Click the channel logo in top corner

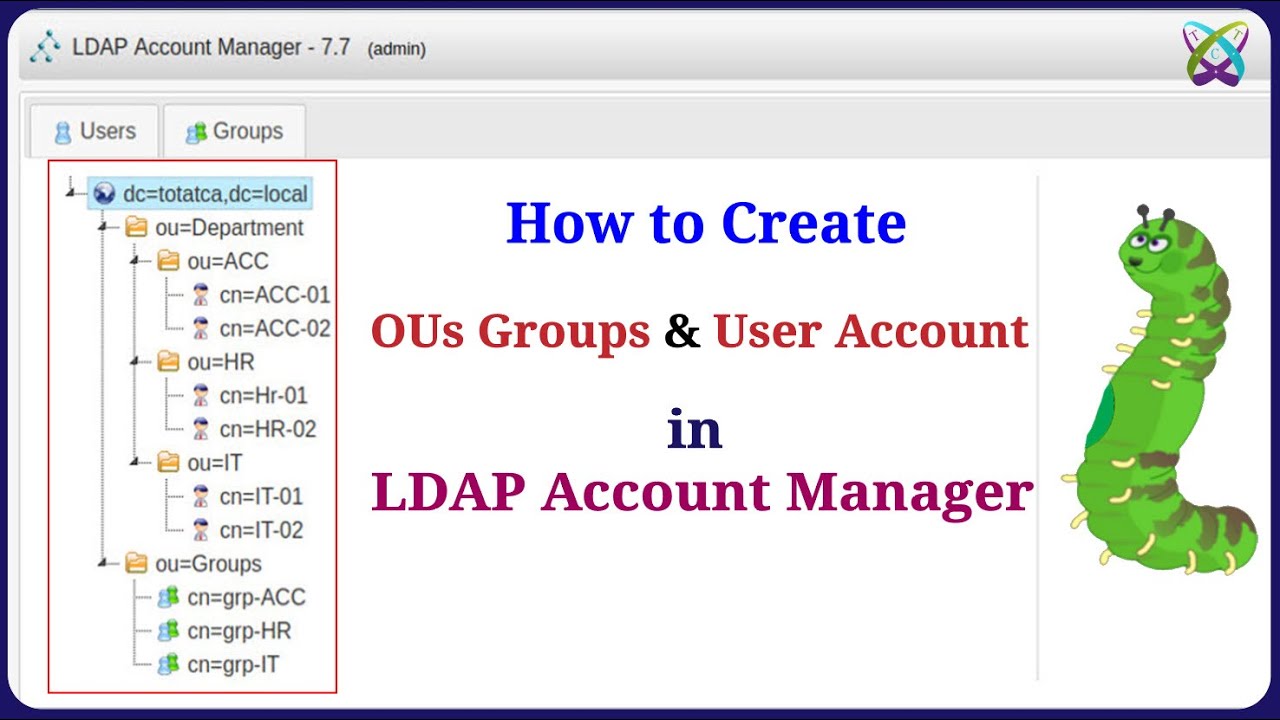[1215, 53]
